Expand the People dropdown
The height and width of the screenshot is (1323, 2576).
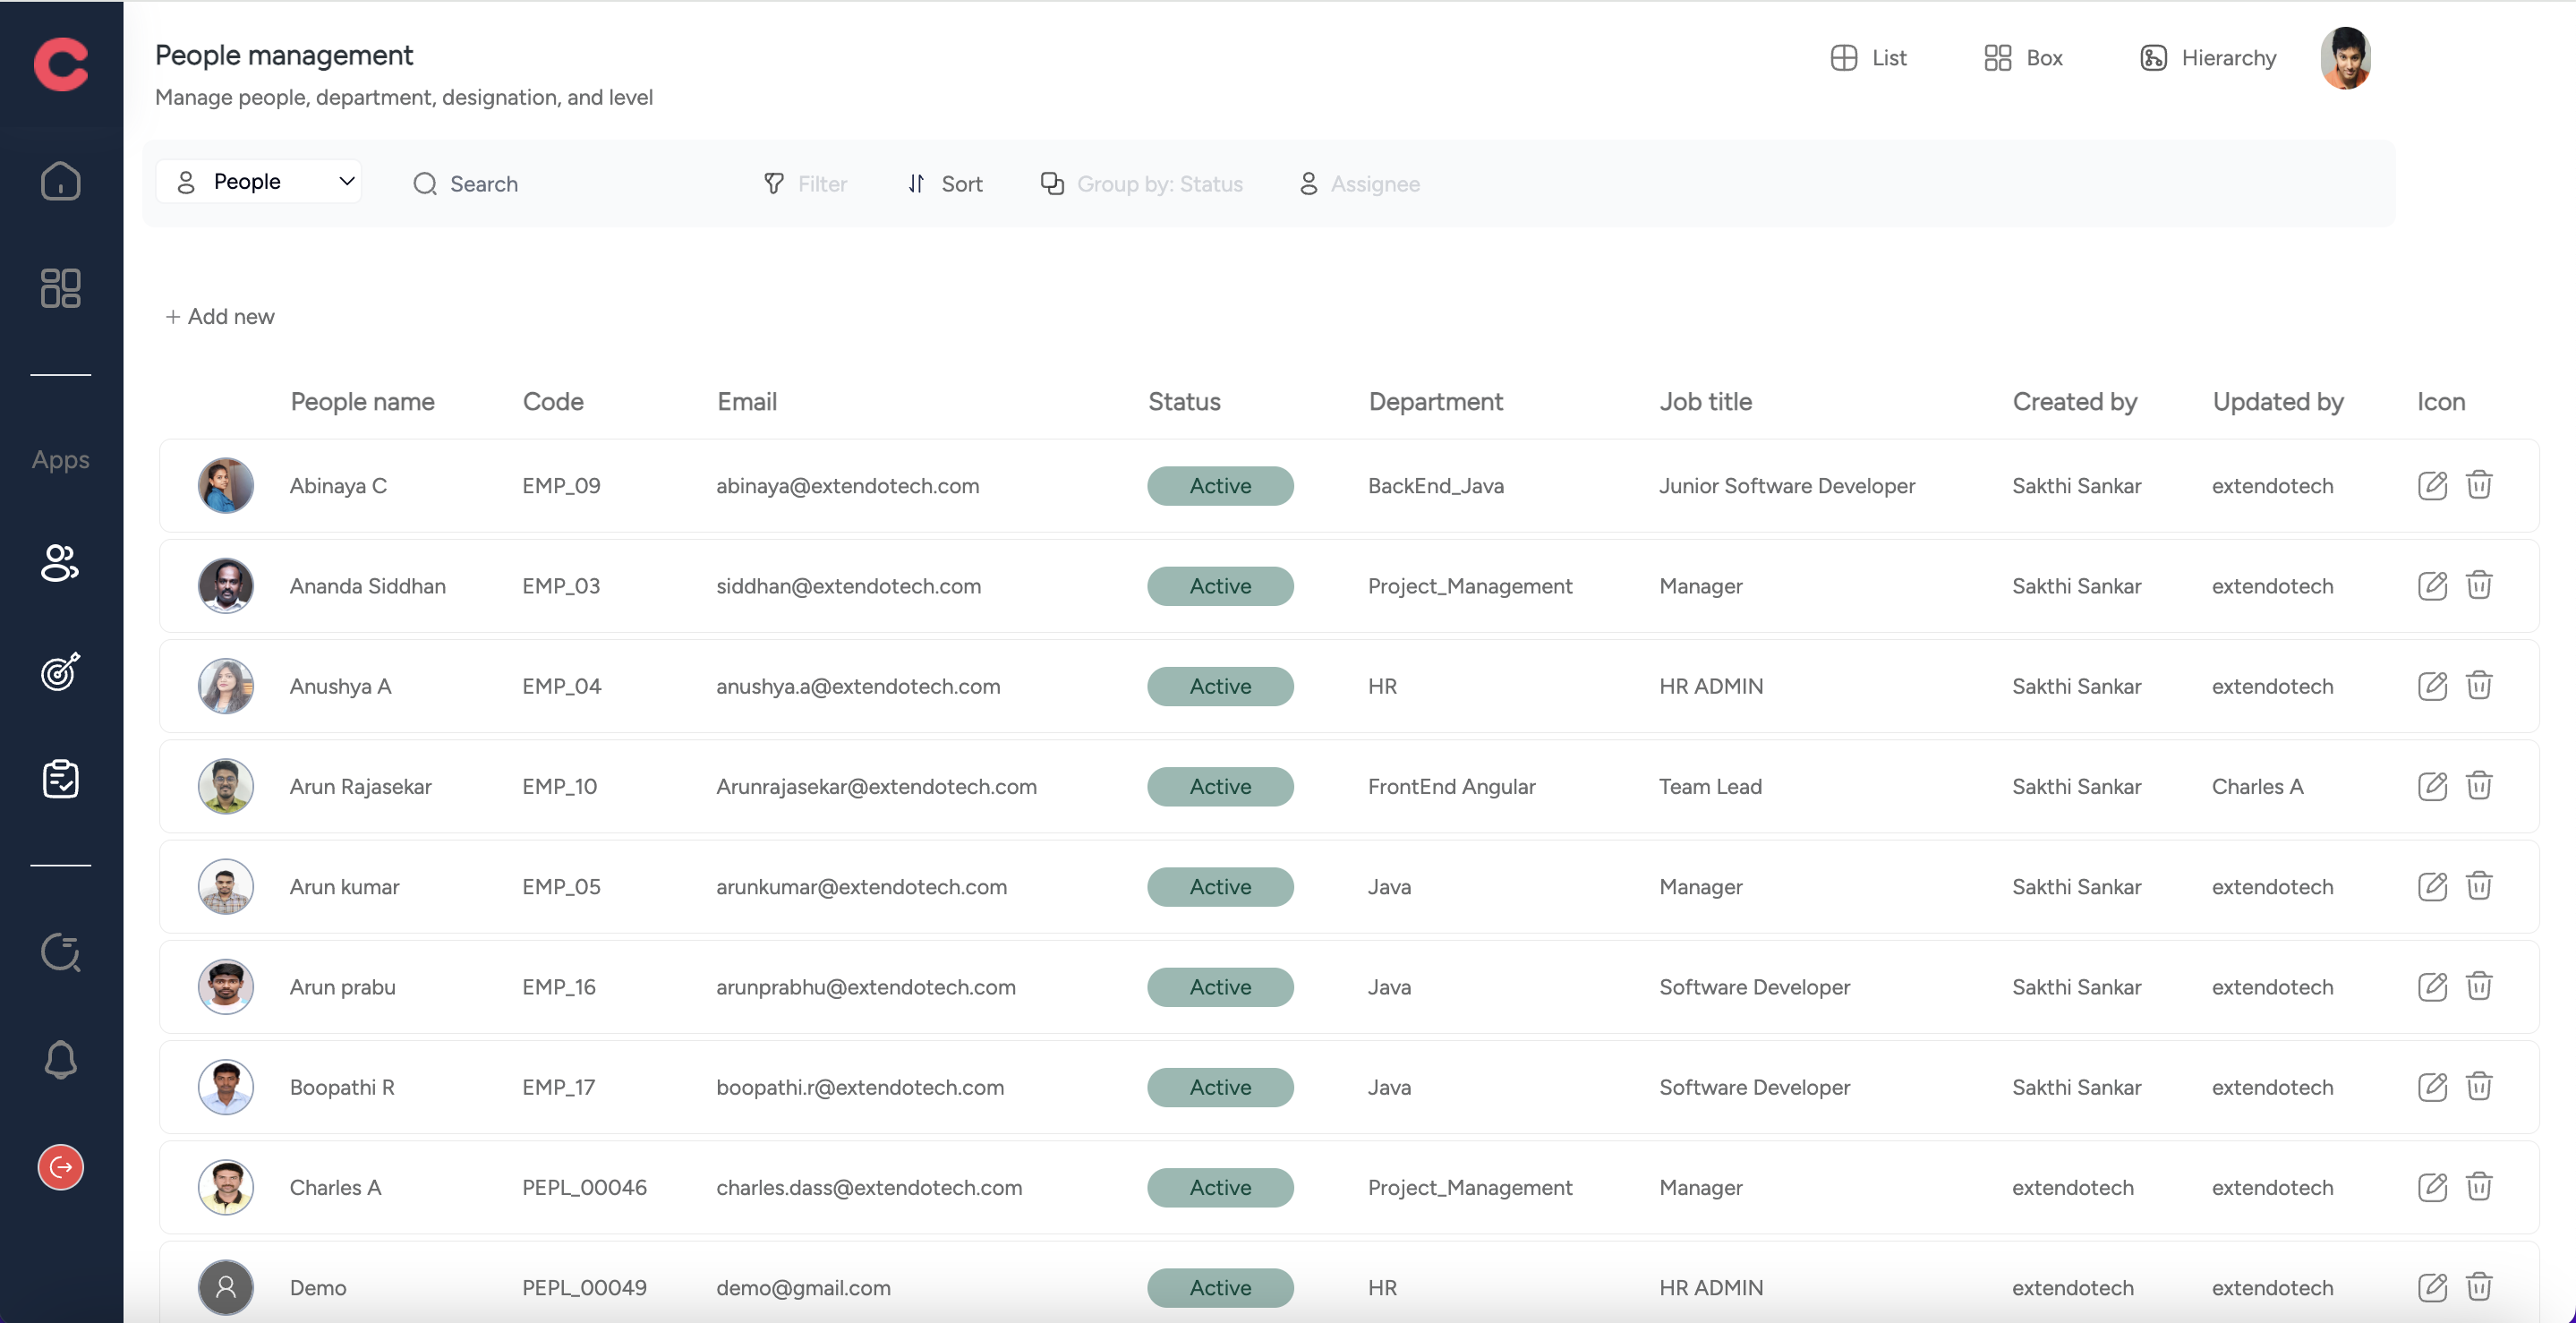259,182
